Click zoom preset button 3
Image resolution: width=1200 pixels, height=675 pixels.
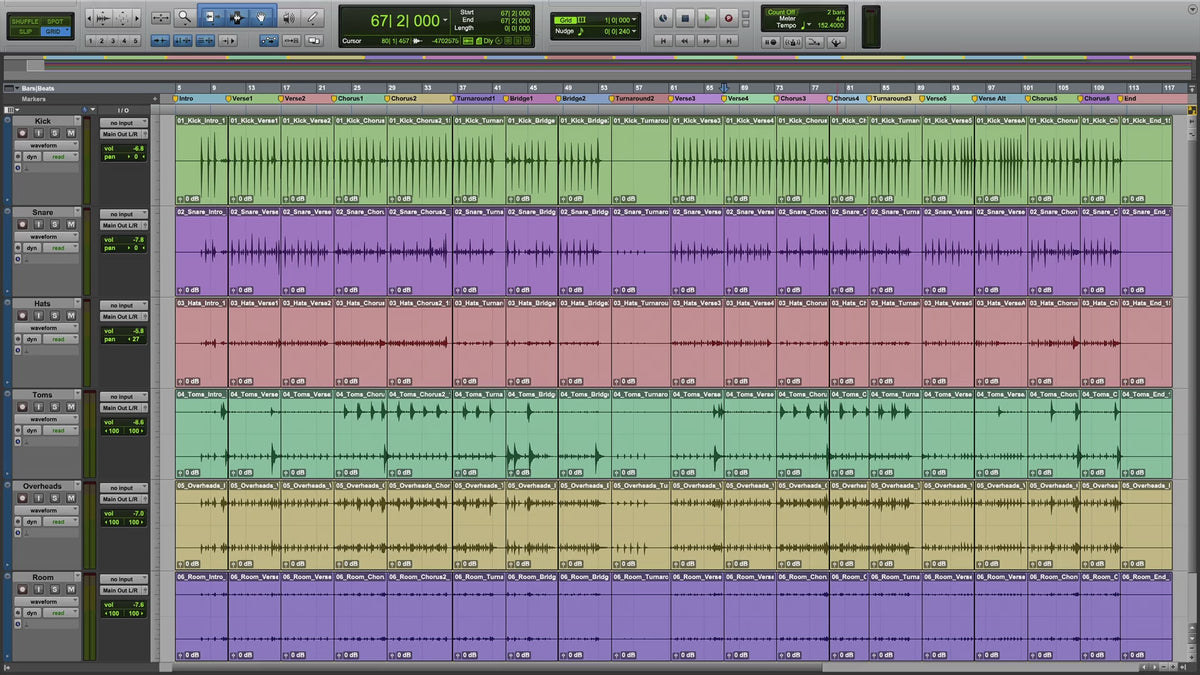(x=113, y=41)
